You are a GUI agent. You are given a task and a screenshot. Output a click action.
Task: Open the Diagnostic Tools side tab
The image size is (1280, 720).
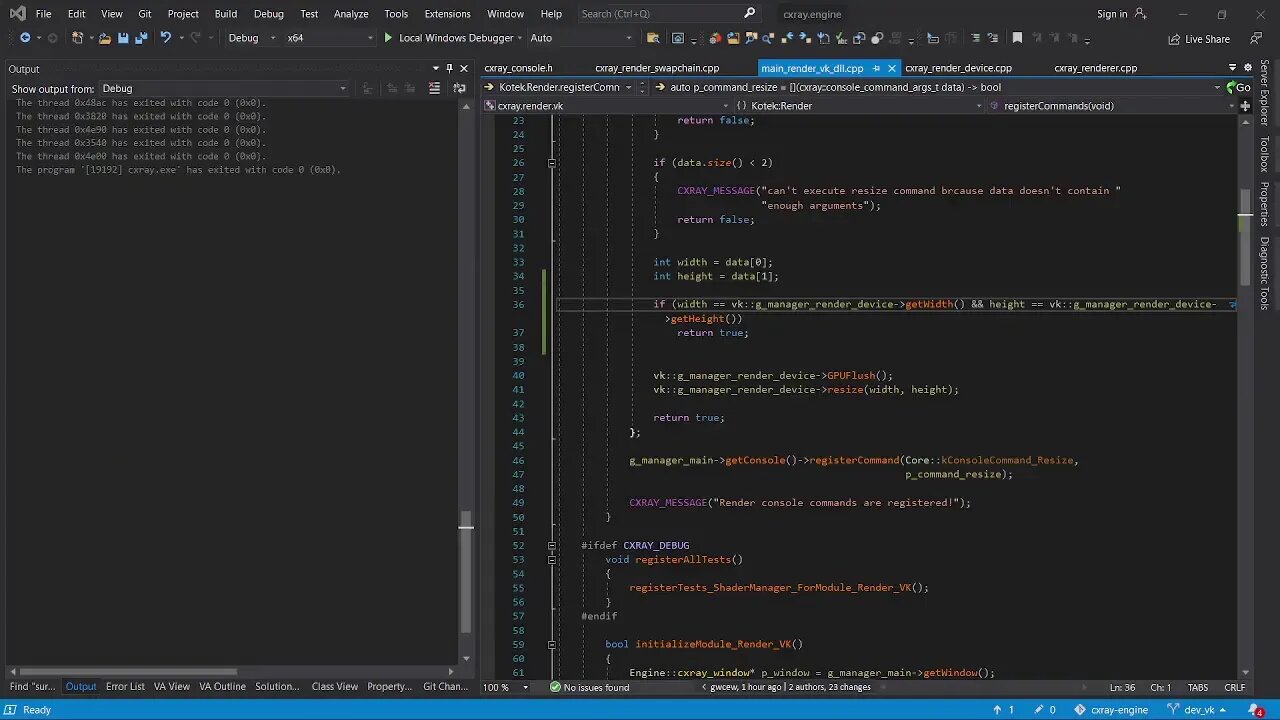pos(1265,273)
